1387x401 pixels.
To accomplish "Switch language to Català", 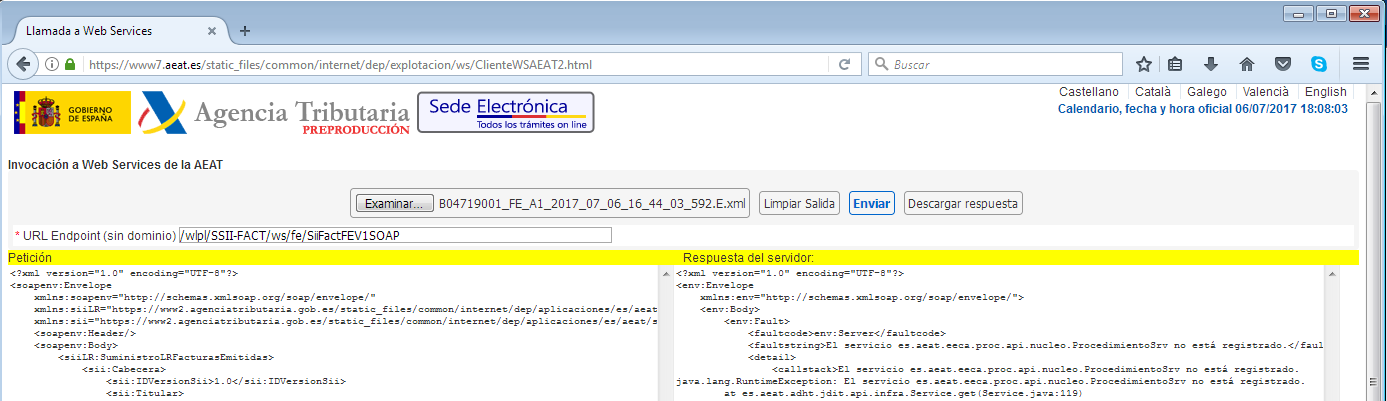I will 1152,92.
